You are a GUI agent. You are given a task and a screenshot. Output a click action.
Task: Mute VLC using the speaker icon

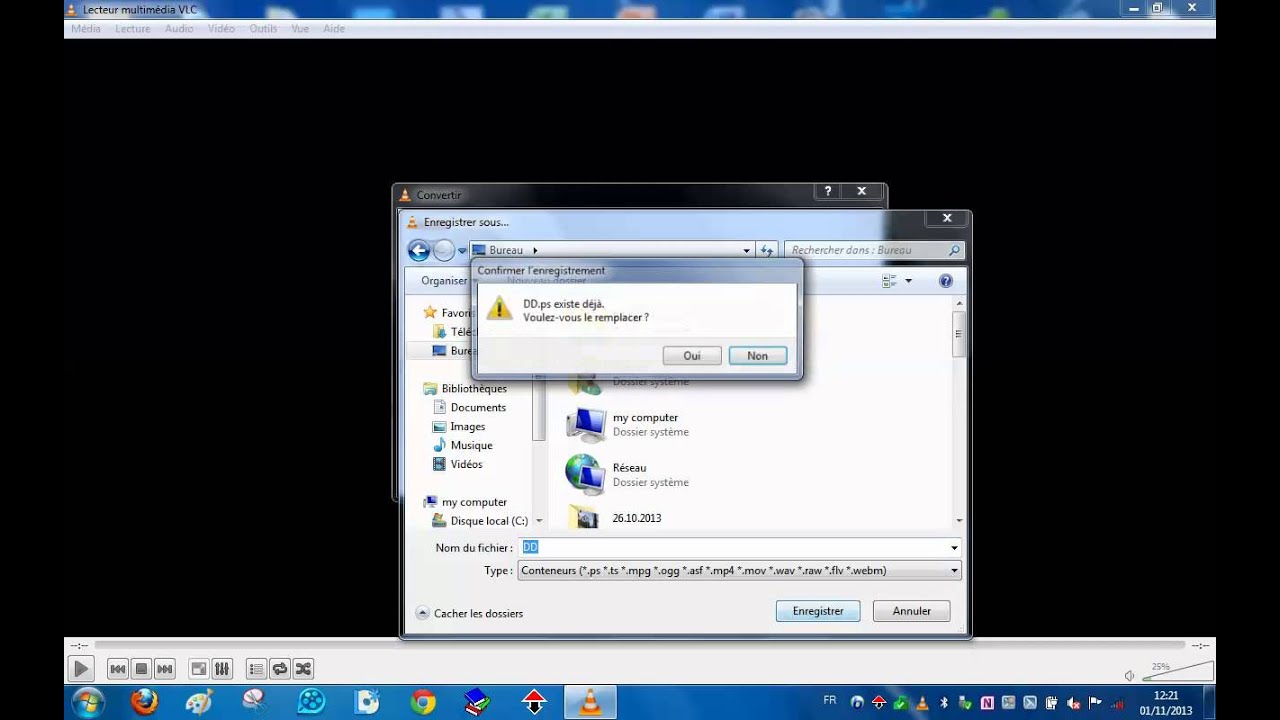pyautogui.click(x=1129, y=676)
